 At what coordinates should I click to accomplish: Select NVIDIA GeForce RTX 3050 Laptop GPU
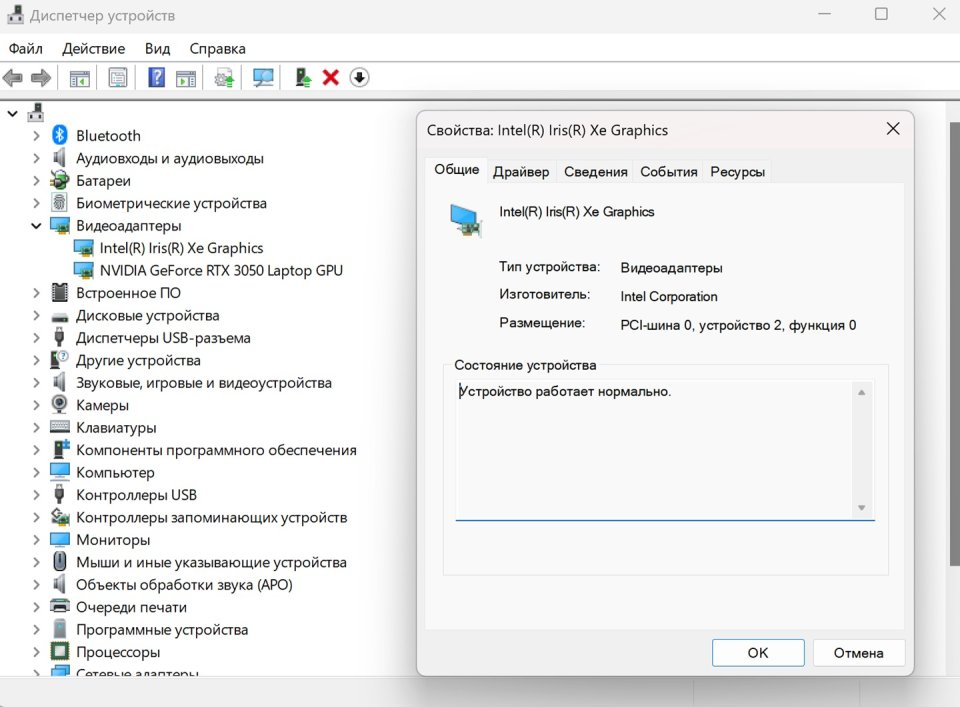[221, 270]
